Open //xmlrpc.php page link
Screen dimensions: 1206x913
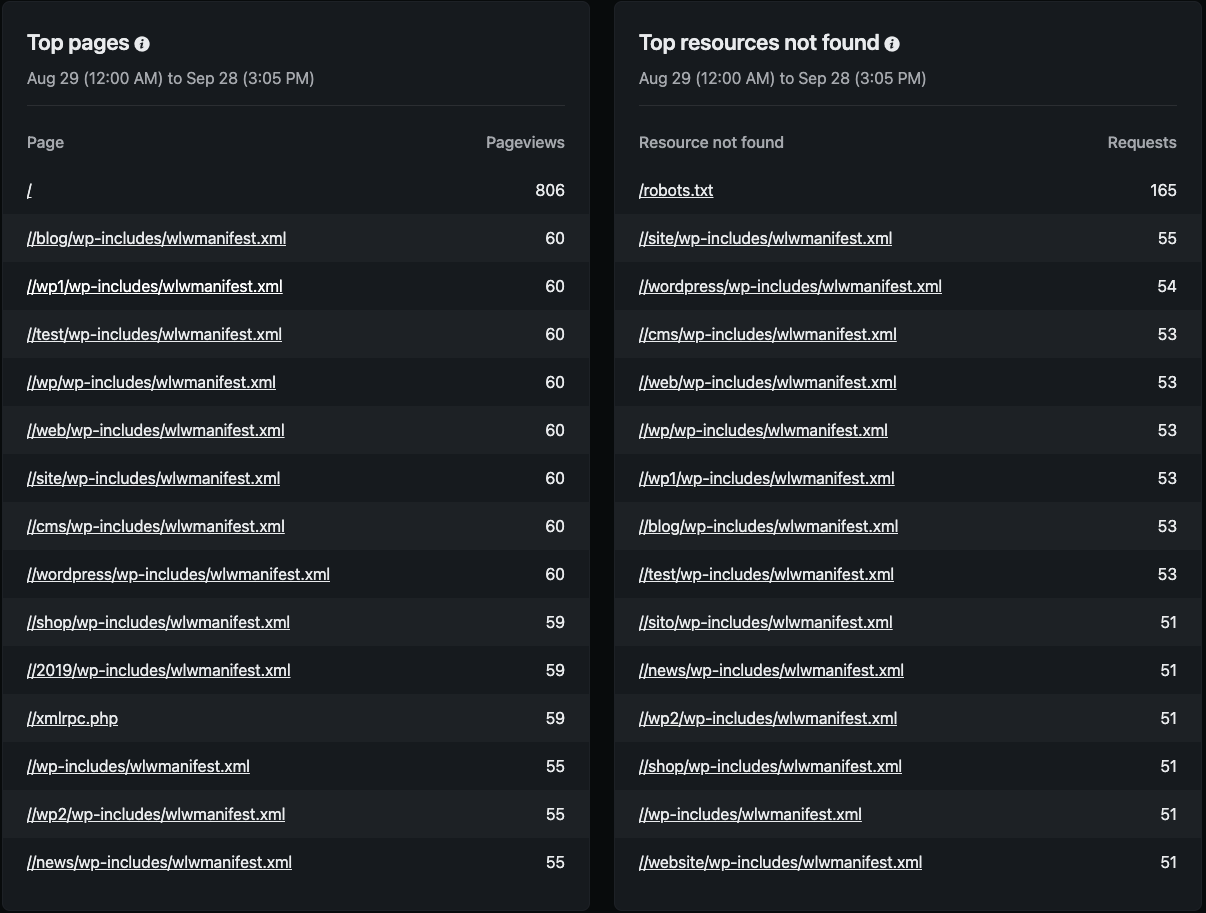[x=72, y=718]
